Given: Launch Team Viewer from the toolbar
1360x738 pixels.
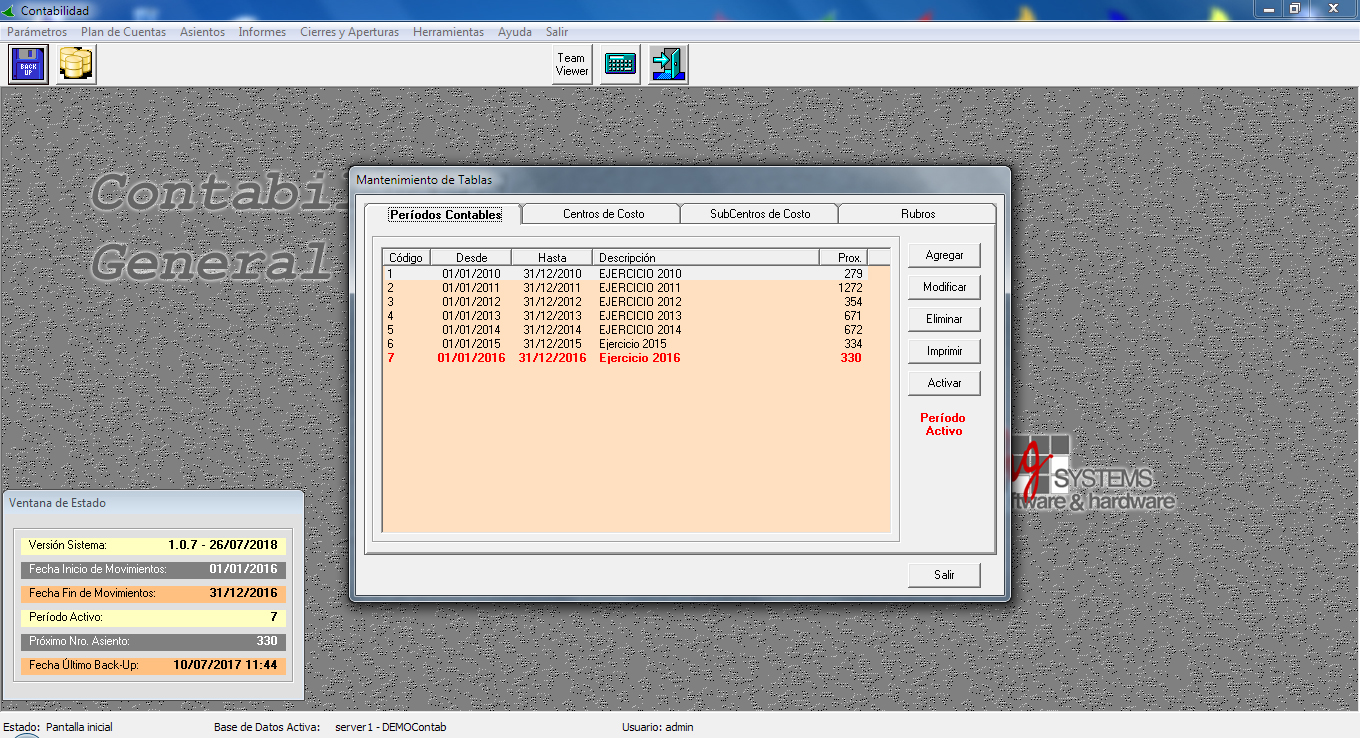Looking at the screenshot, I should click(572, 65).
